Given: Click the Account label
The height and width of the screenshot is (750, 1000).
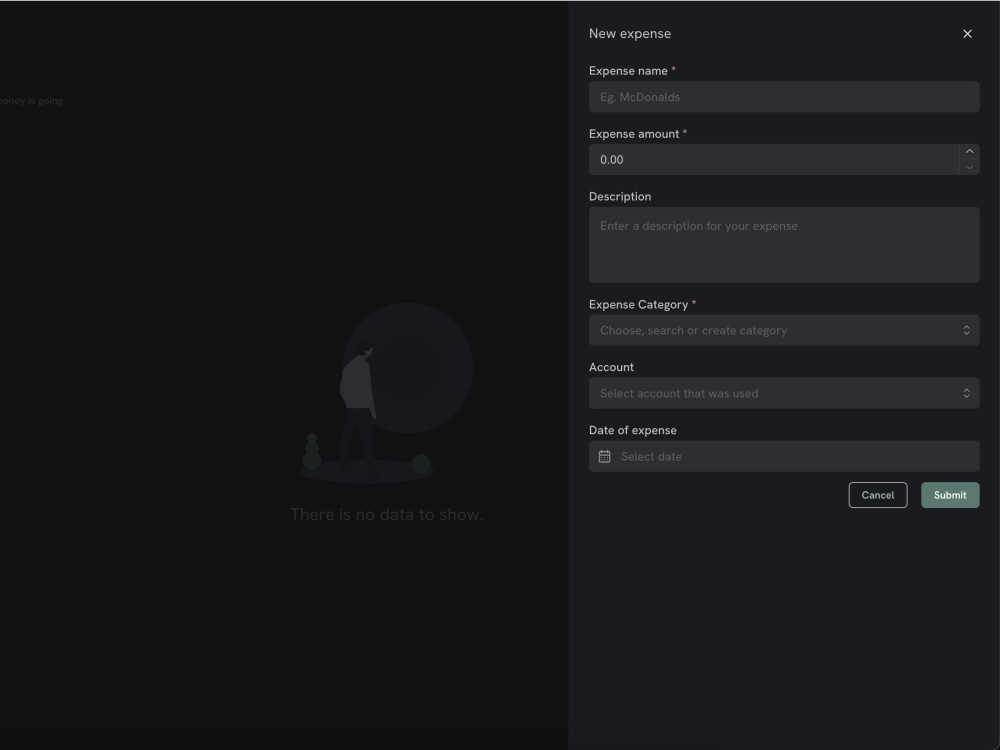Looking at the screenshot, I should coord(611,367).
